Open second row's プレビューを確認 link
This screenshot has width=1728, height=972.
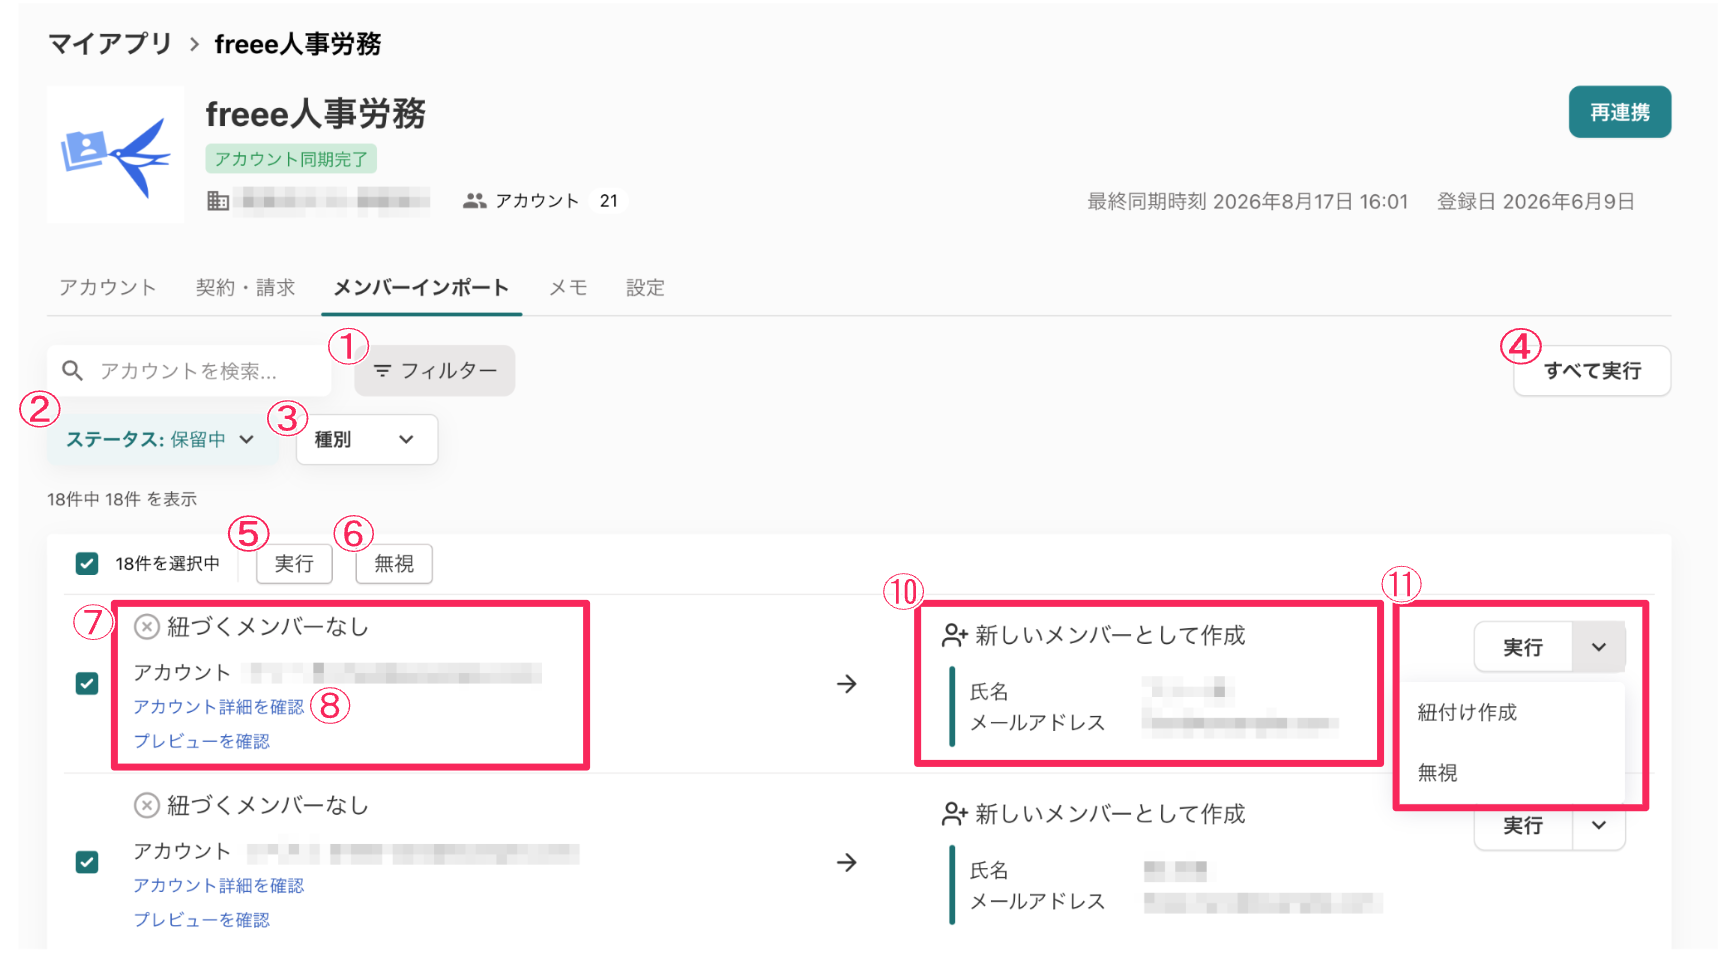click(202, 920)
